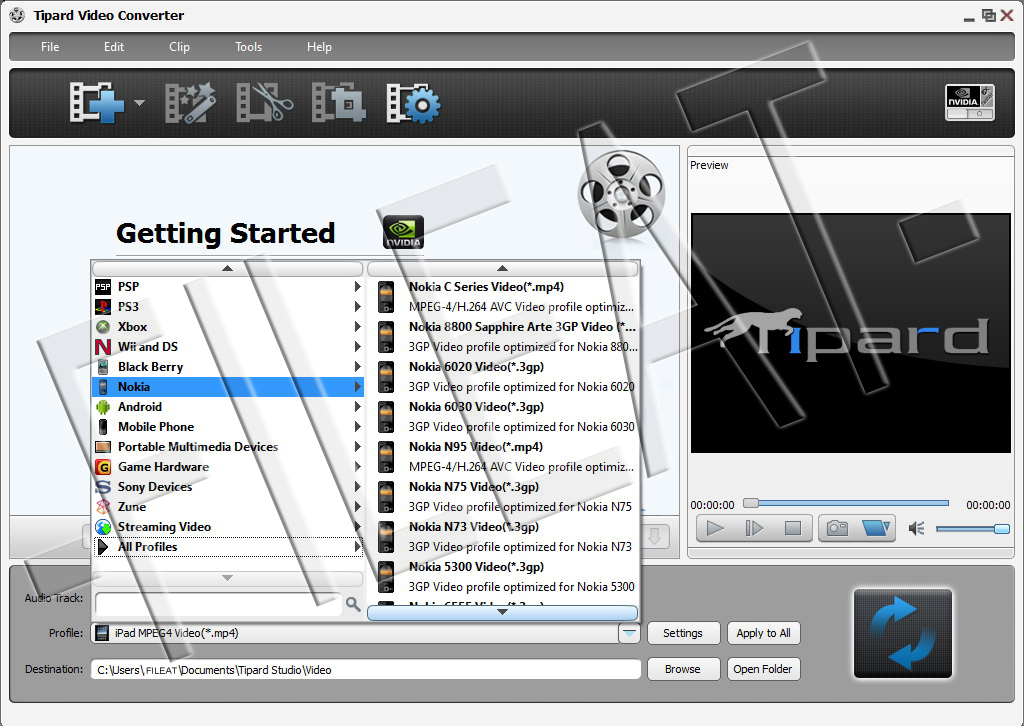
Task: Open the video Effect (magic wand) tool
Action: [x=190, y=103]
